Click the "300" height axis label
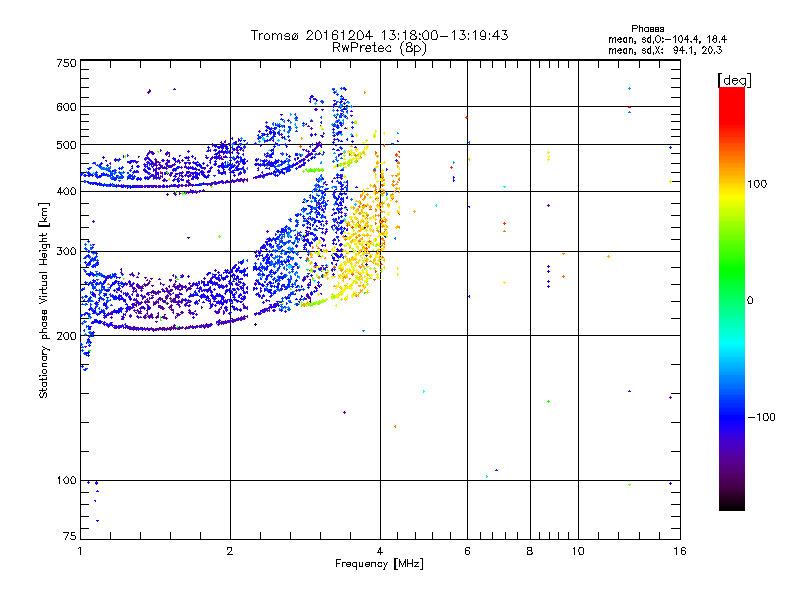Image resolution: width=800 pixels, height=600 pixels. [66, 252]
